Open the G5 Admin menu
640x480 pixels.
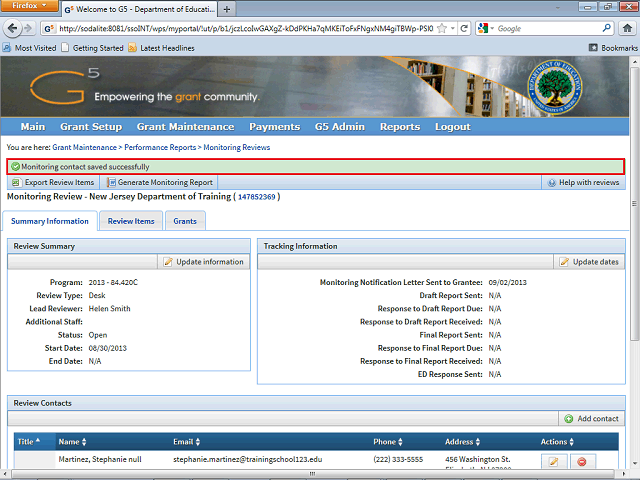tap(340, 127)
